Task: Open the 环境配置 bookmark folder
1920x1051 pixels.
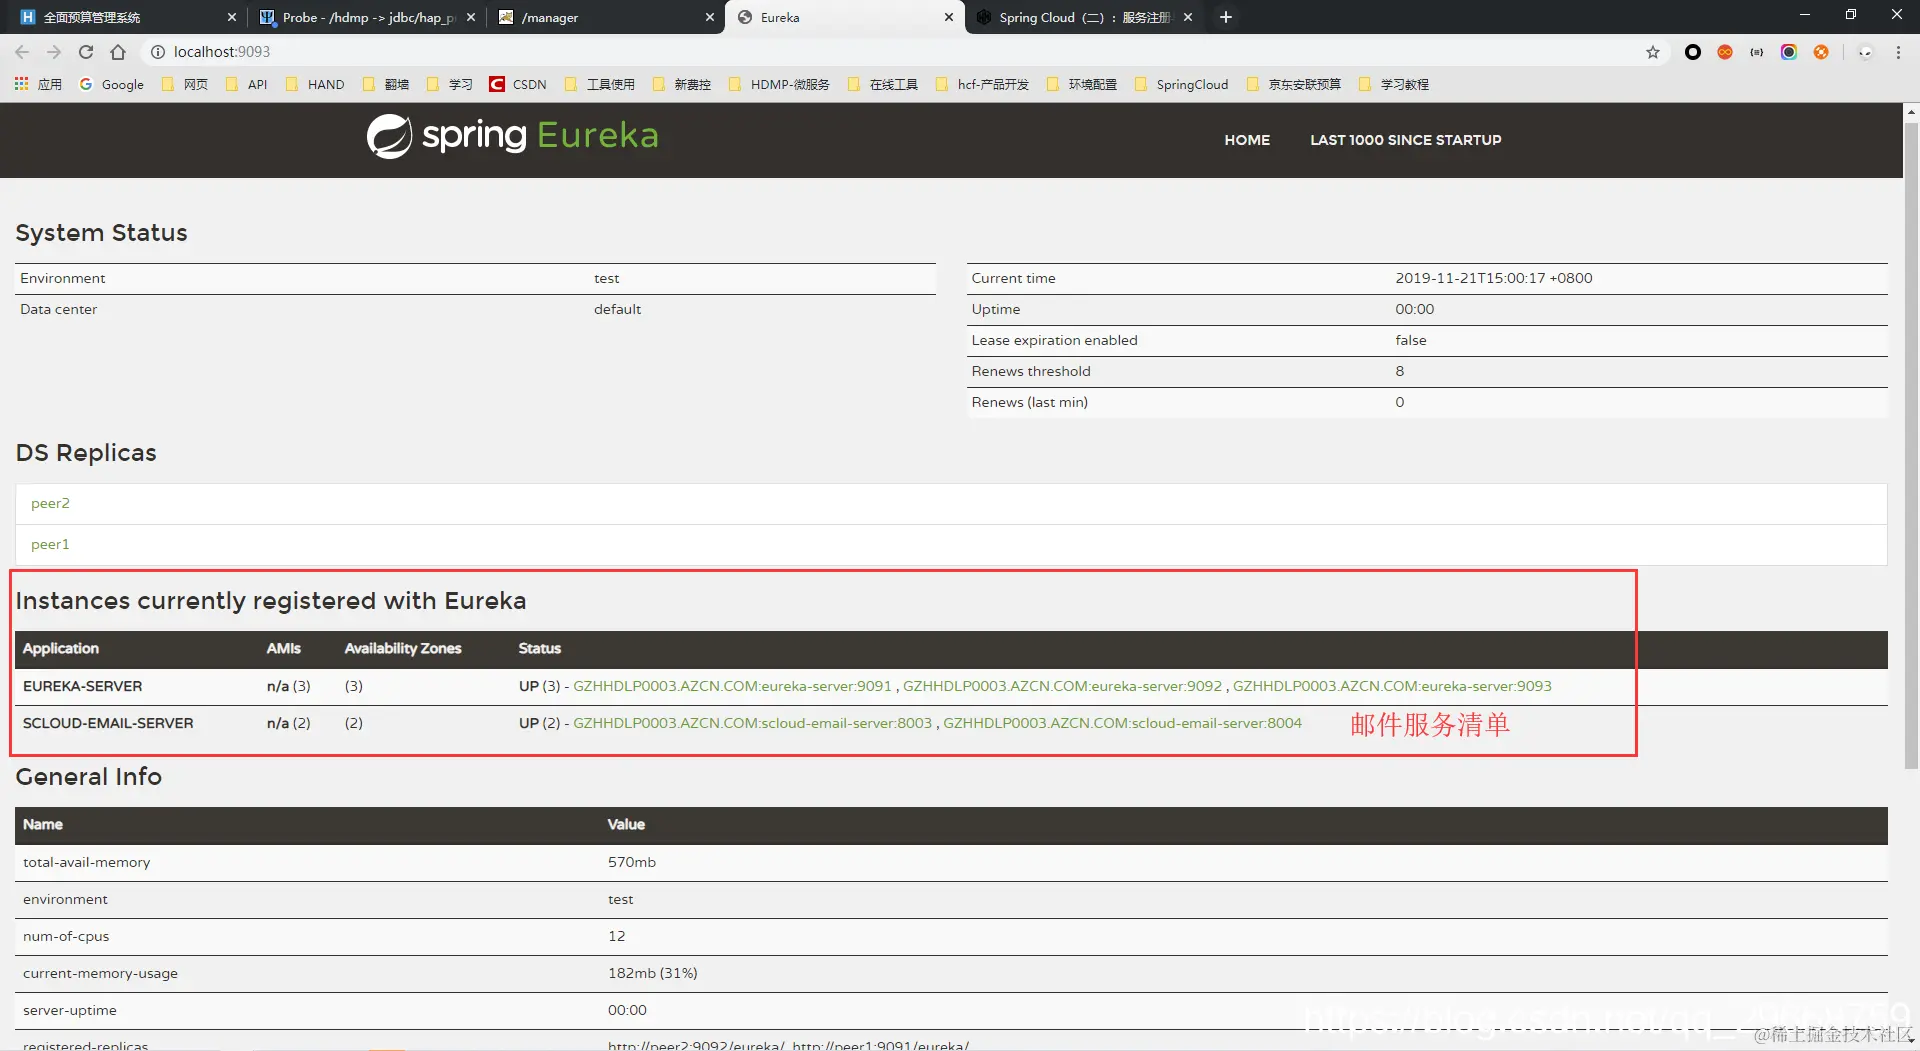Action: click(1082, 84)
